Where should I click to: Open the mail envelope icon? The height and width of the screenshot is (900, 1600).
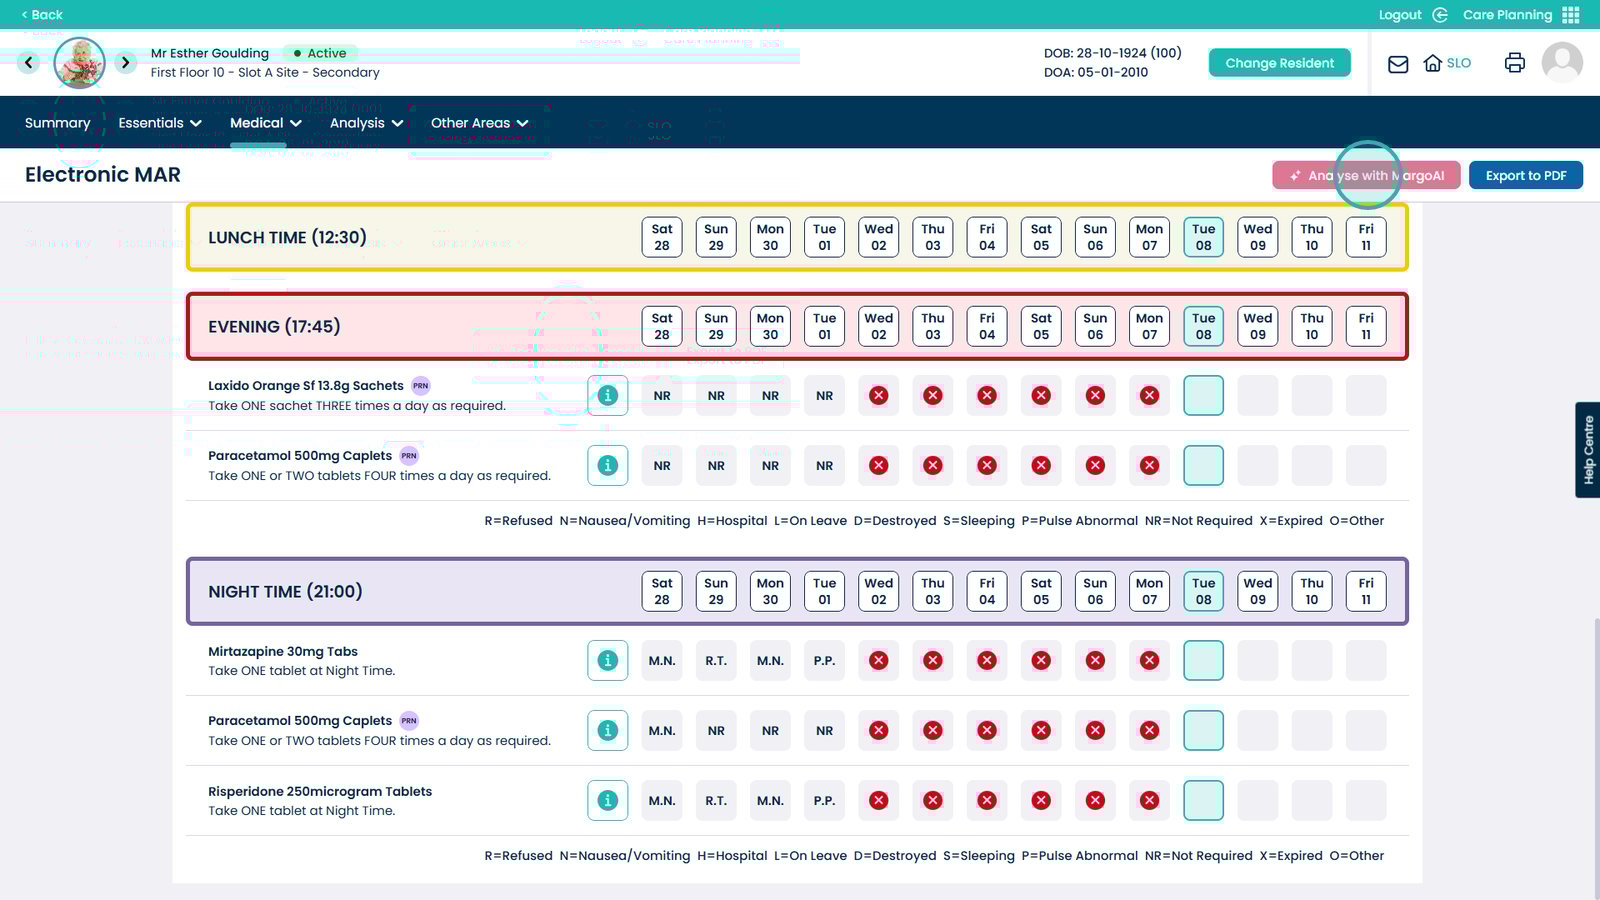1398,64
